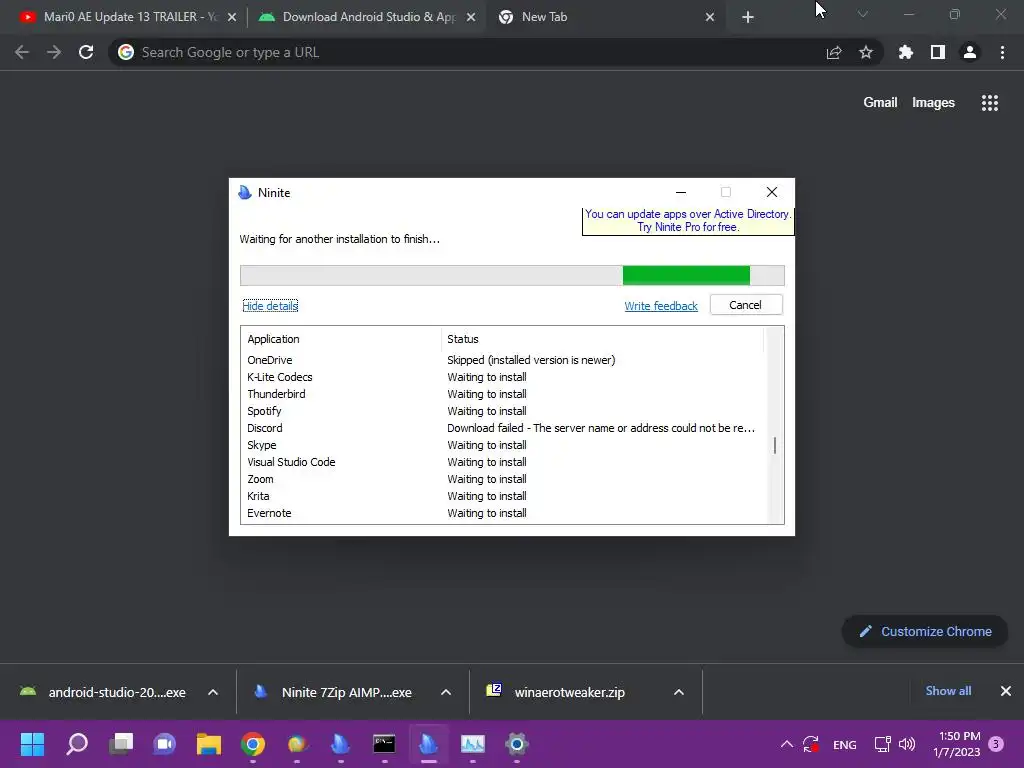This screenshot has width=1024, height=768.
Task: Bookmark this tab with the star icon
Action: 866,52
